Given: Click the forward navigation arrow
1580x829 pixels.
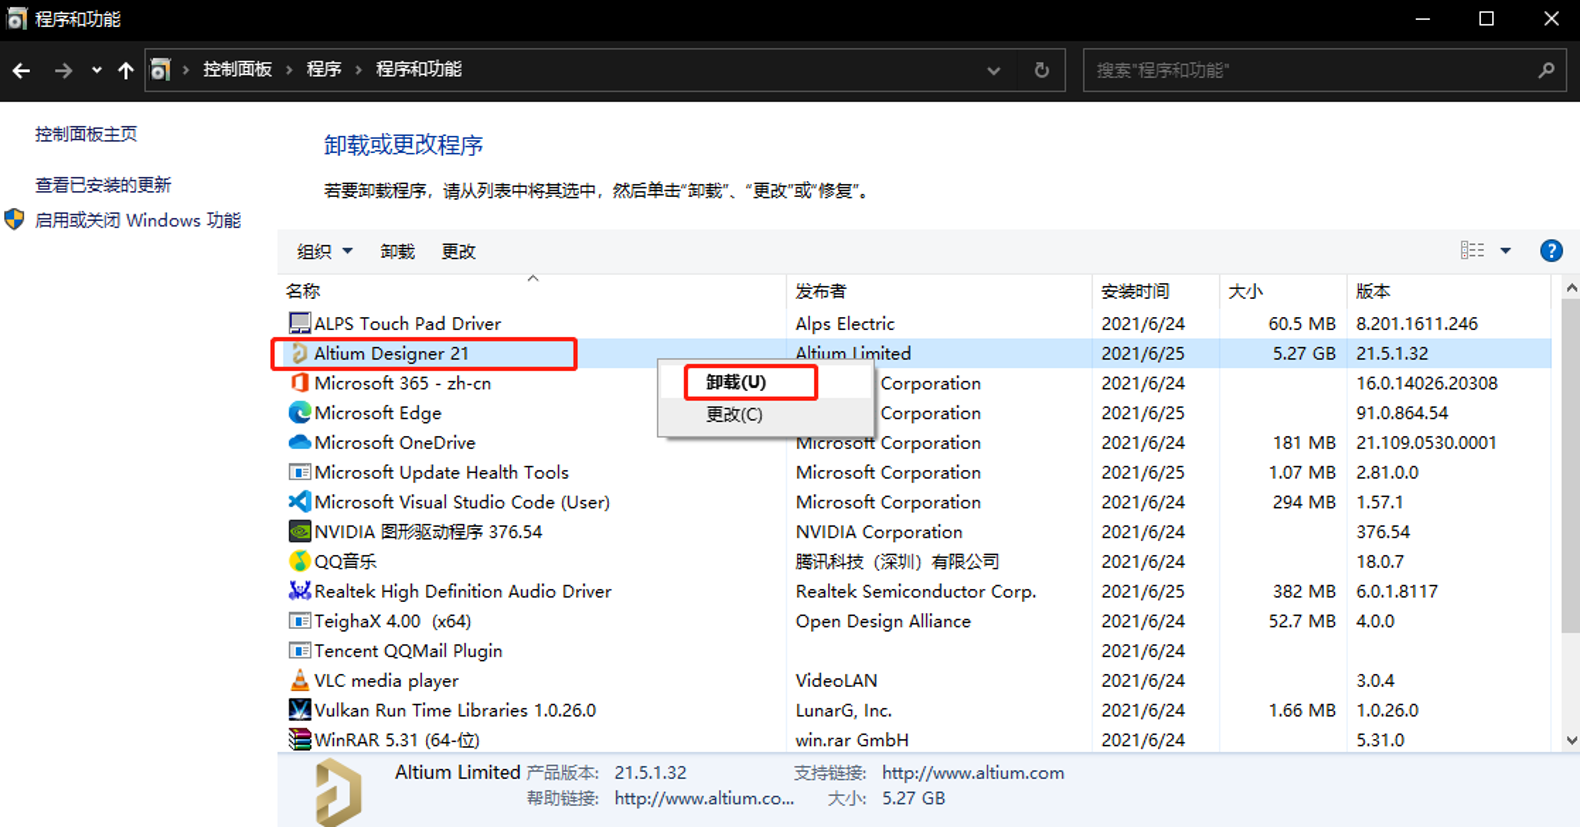Looking at the screenshot, I should coord(63,70).
